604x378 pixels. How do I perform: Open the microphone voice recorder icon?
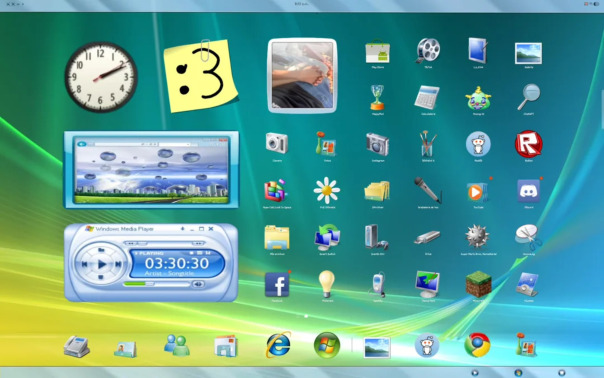[428, 190]
